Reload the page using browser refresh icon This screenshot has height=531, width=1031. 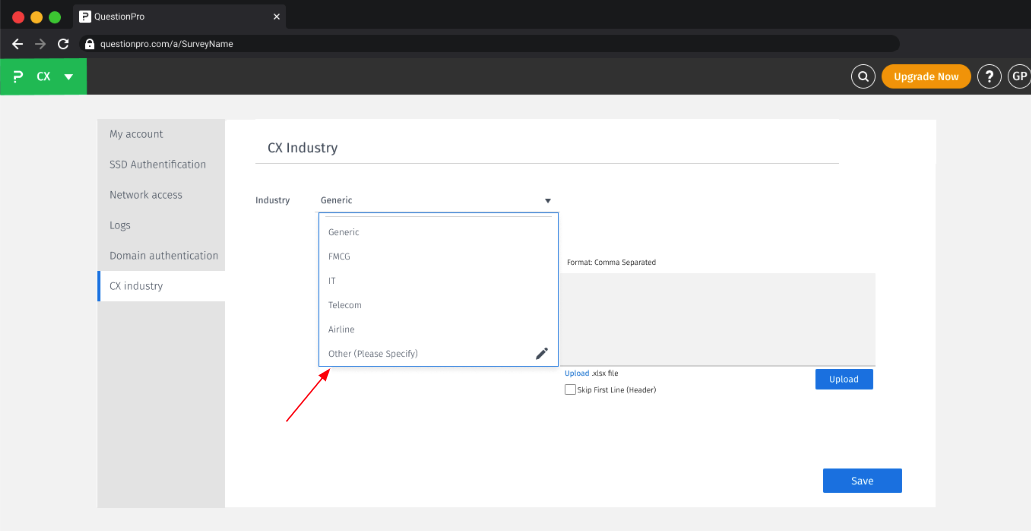63,44
